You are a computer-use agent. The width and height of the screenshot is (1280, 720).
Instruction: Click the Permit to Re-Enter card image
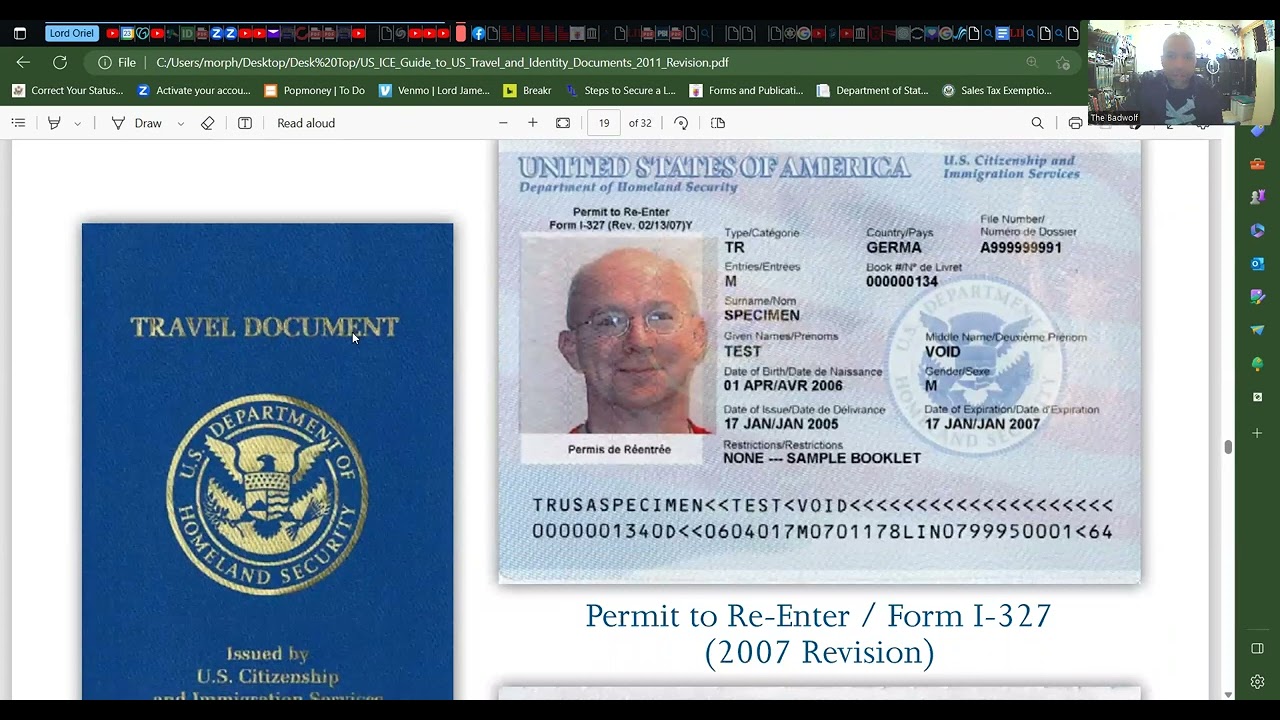(x=819, y=361)
